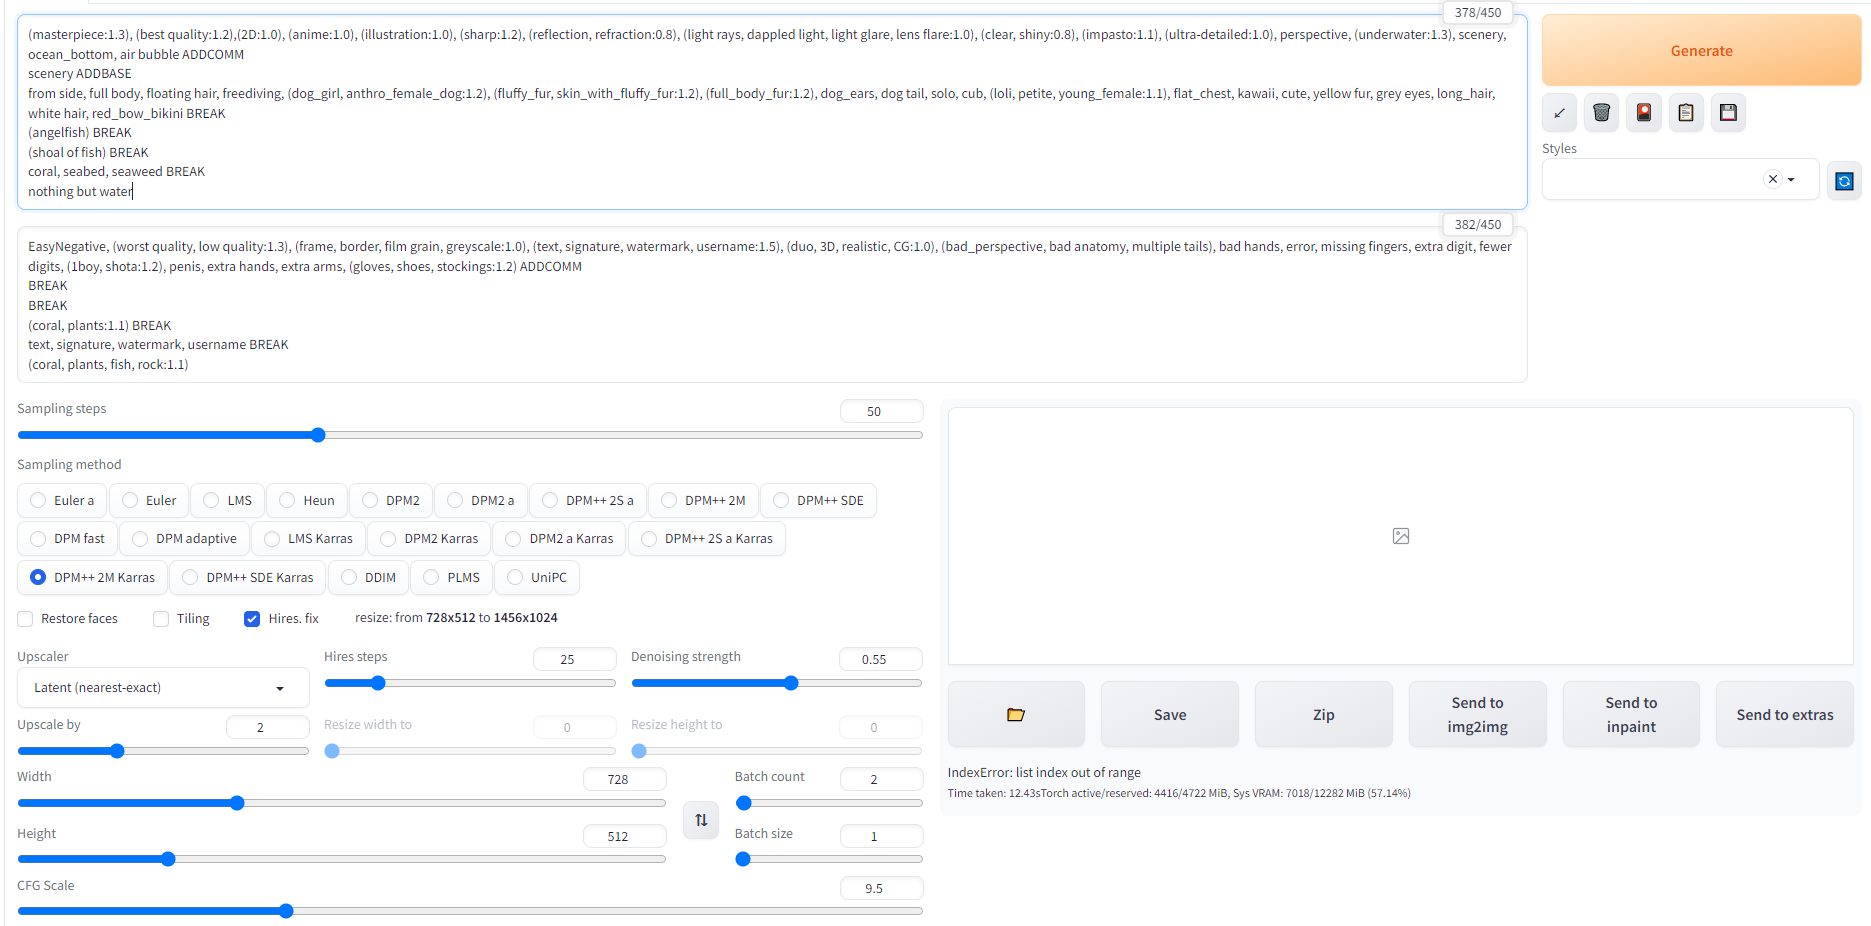Viewport: 1871px width, 926px height.
Task: Expand the Styles selection dropdown
Action: 1793,179
